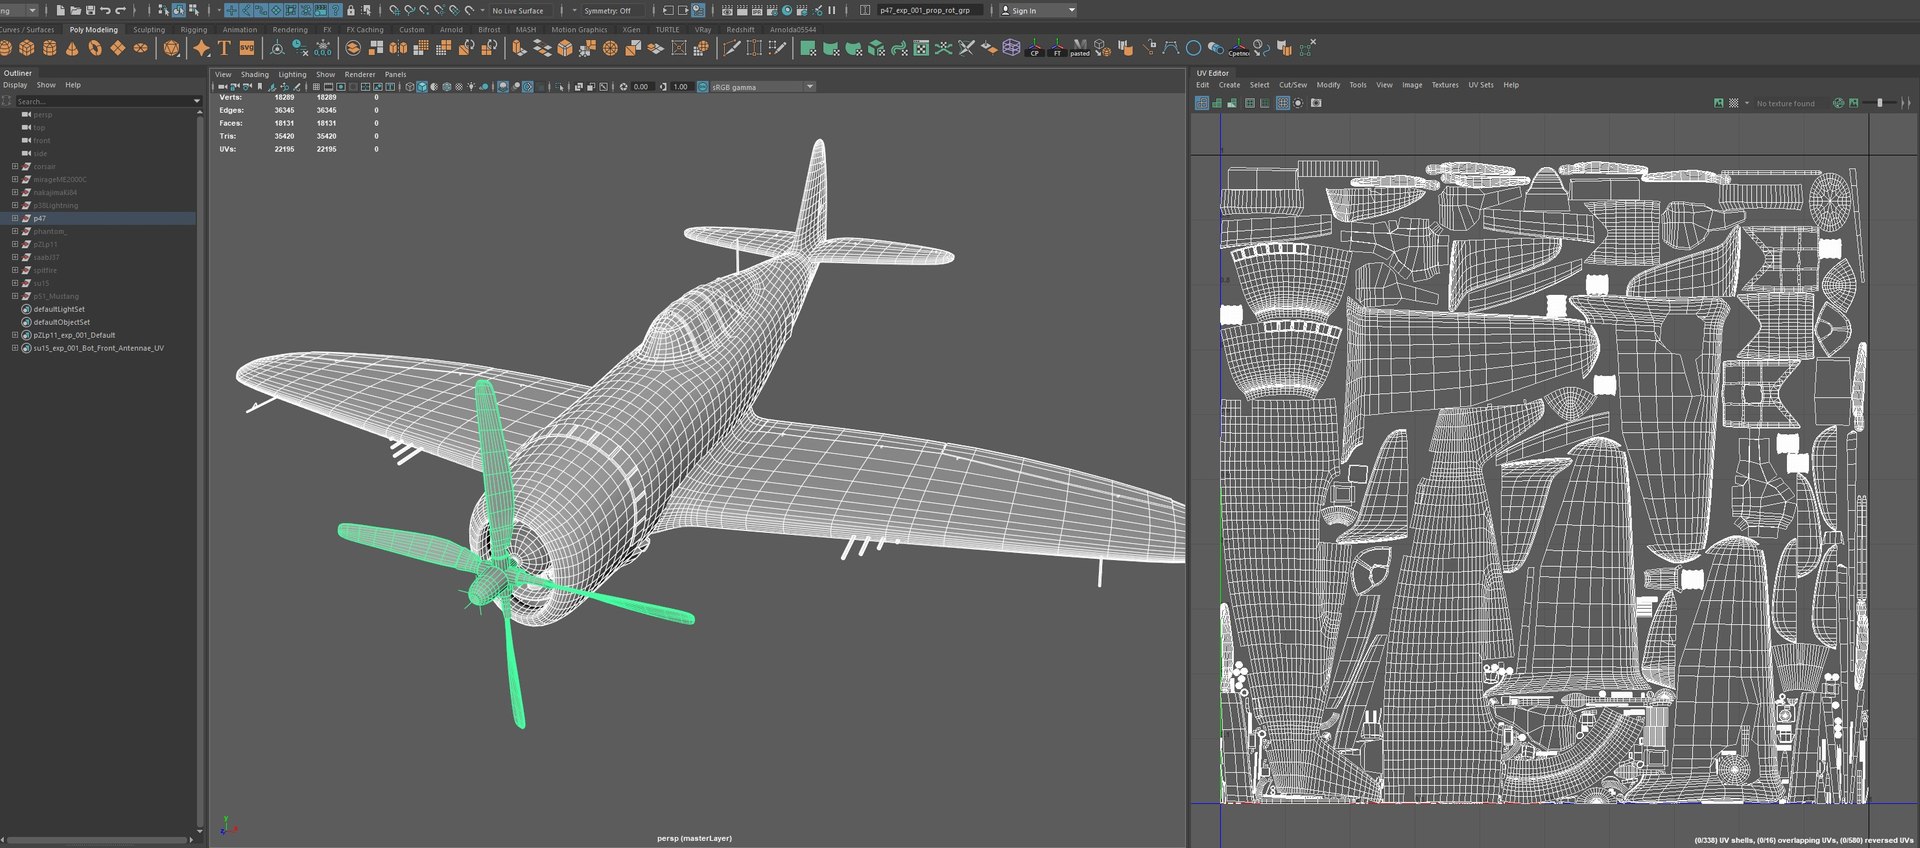The width and height of the screenshot is (1920, 848).
Task: Toggle view transform color management icon
Action: pos(702,87)
